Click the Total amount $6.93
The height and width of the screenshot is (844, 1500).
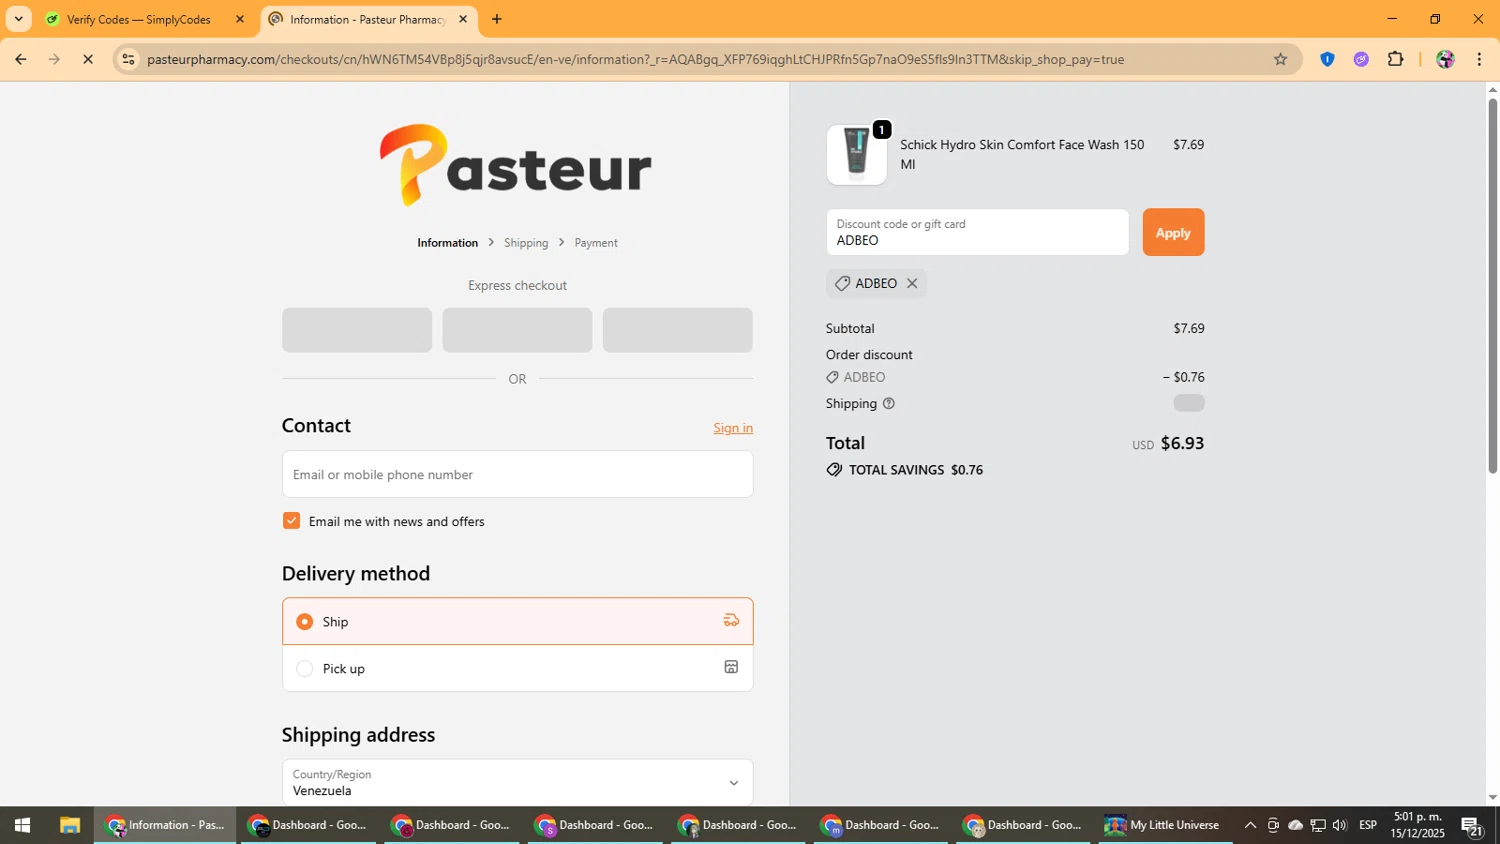1181,443
